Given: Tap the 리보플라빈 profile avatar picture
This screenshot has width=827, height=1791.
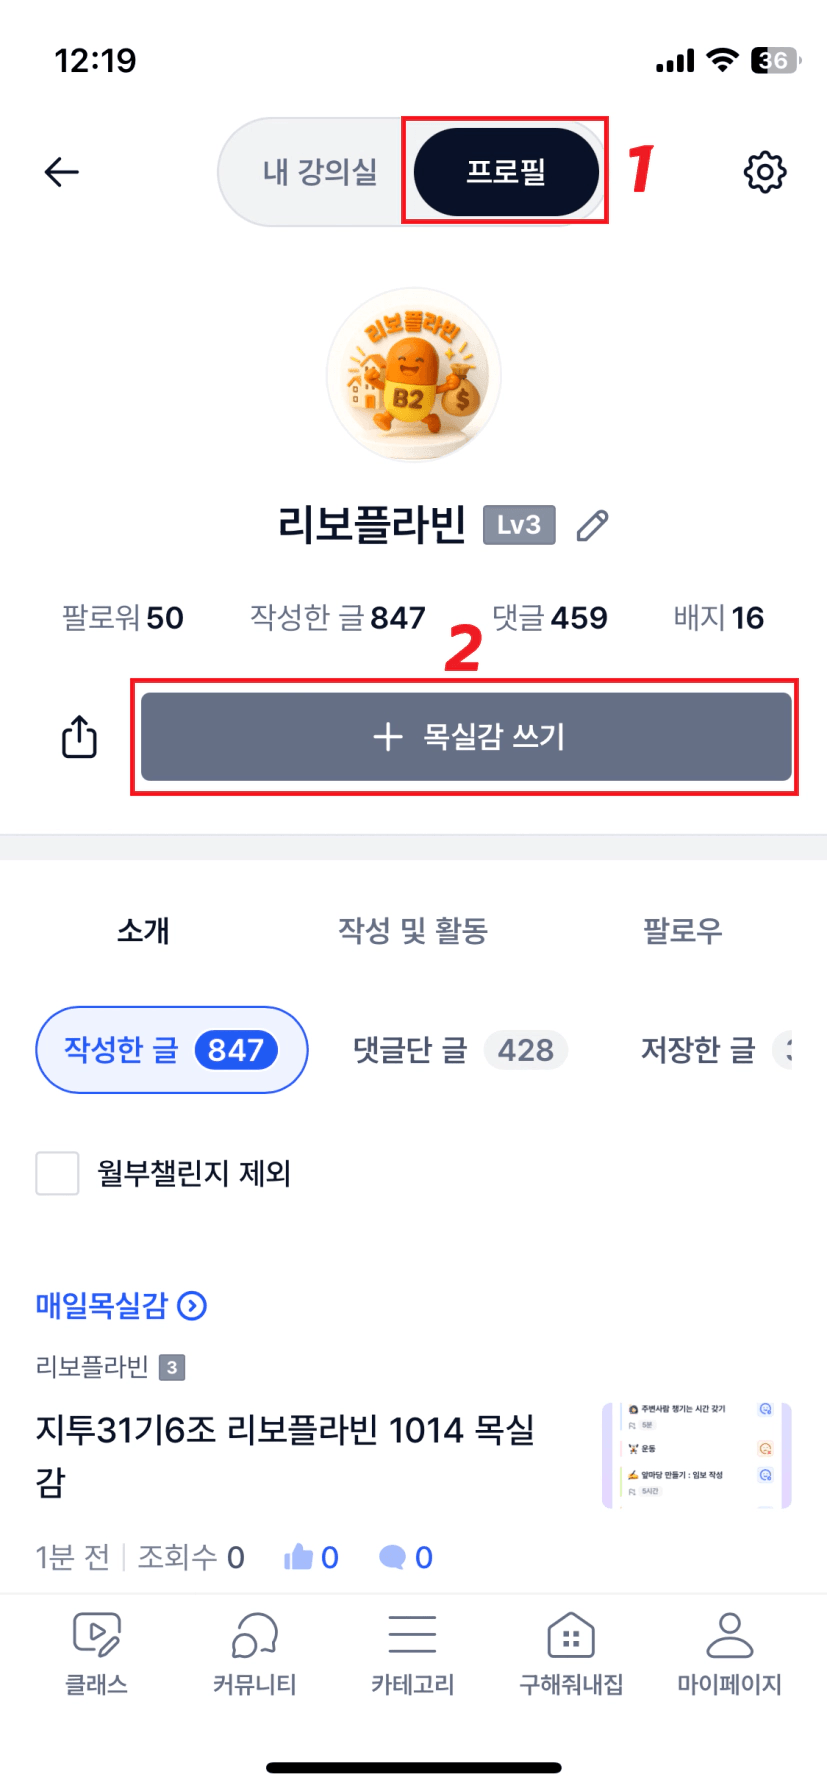Looking at the screenshot, I should [413, 376].
